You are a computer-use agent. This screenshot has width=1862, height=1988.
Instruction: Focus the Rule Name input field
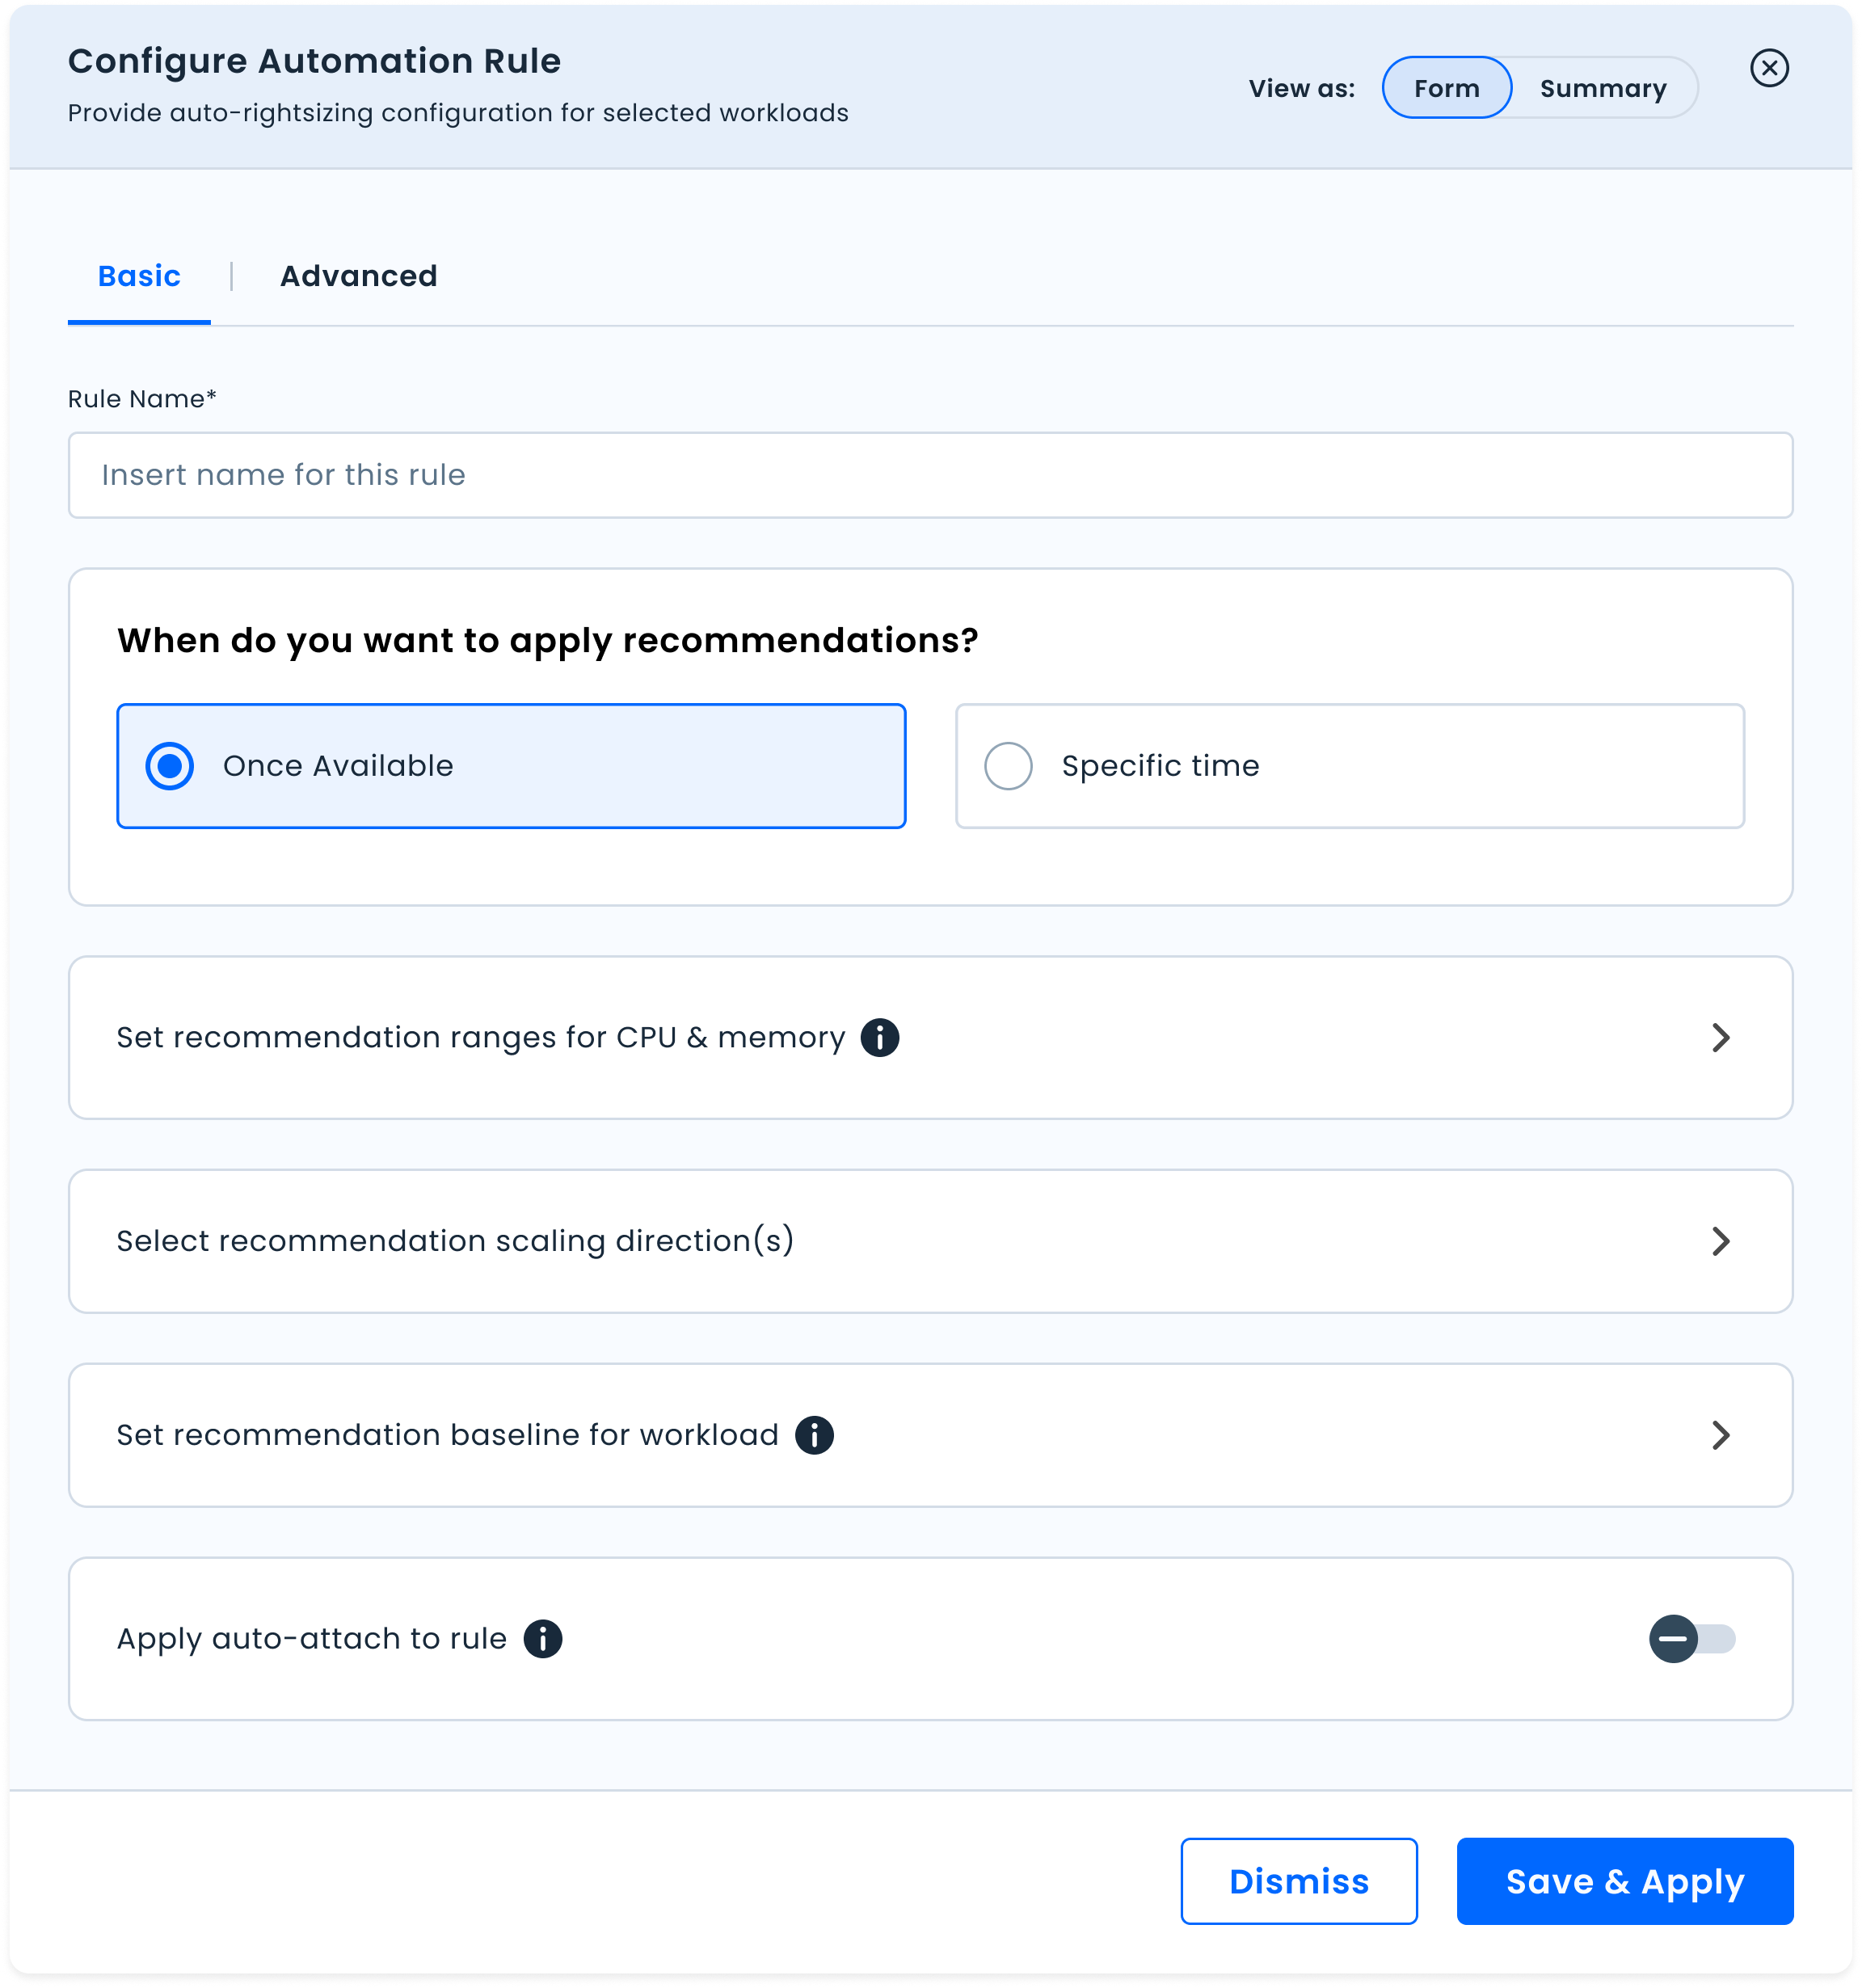[930, 475]
